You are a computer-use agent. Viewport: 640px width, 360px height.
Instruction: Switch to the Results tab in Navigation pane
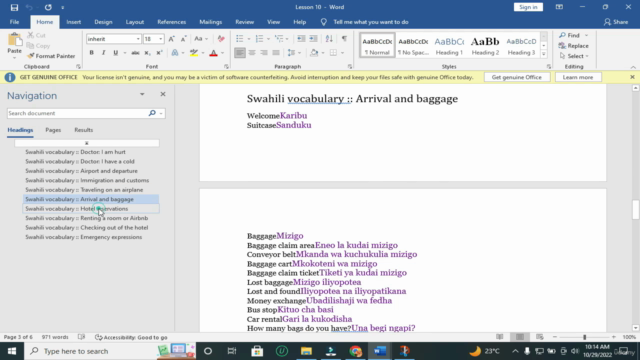(x=84, y=130)
